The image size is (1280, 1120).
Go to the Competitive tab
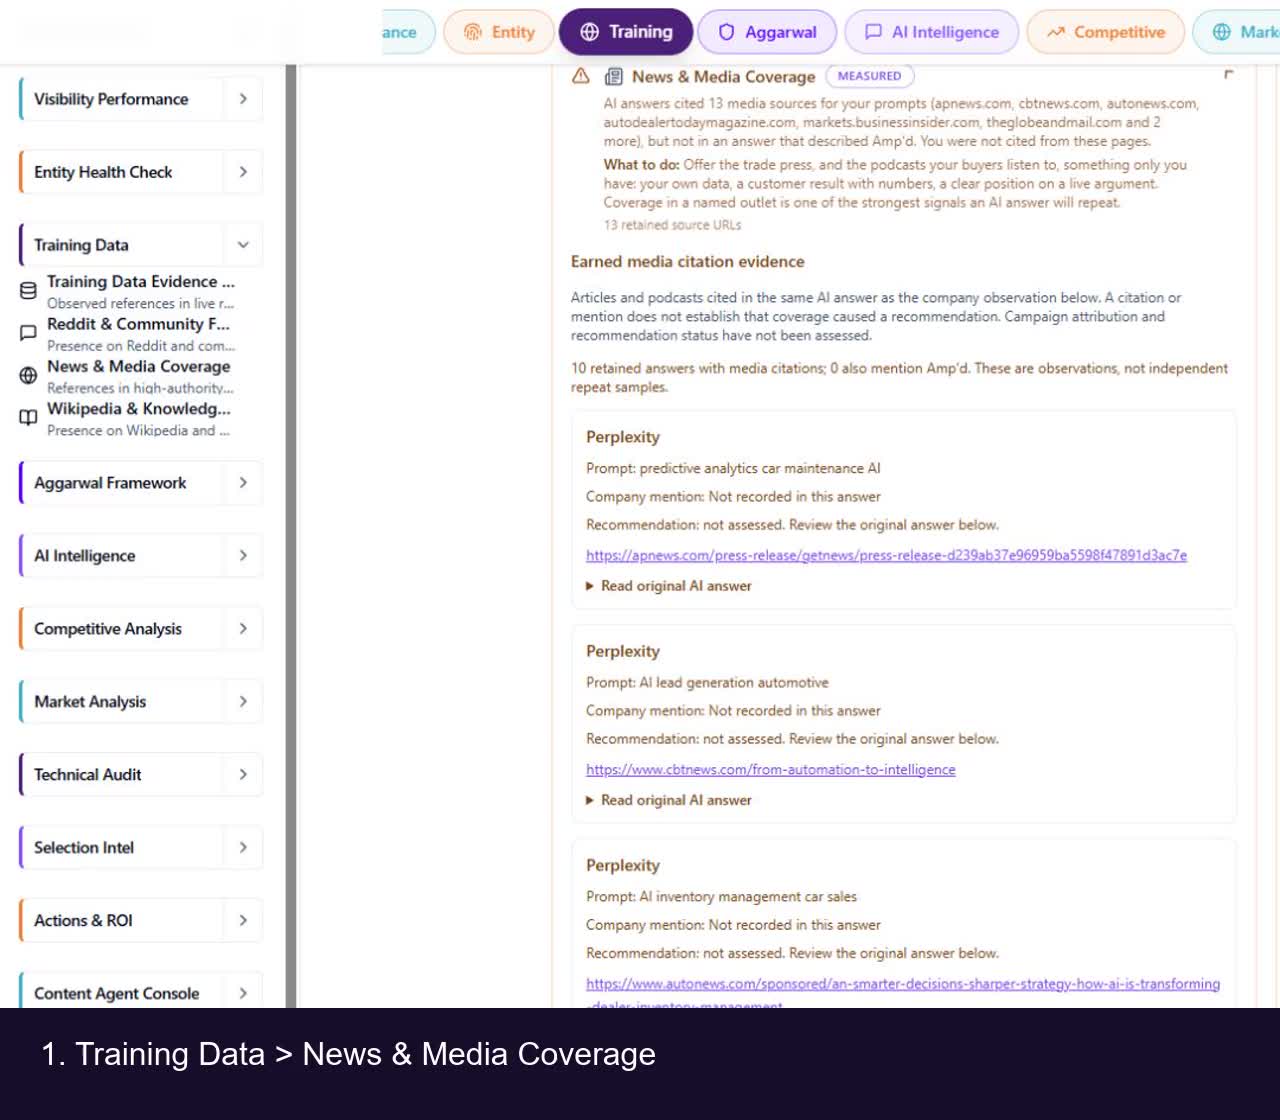click(x=1106, y=32)
